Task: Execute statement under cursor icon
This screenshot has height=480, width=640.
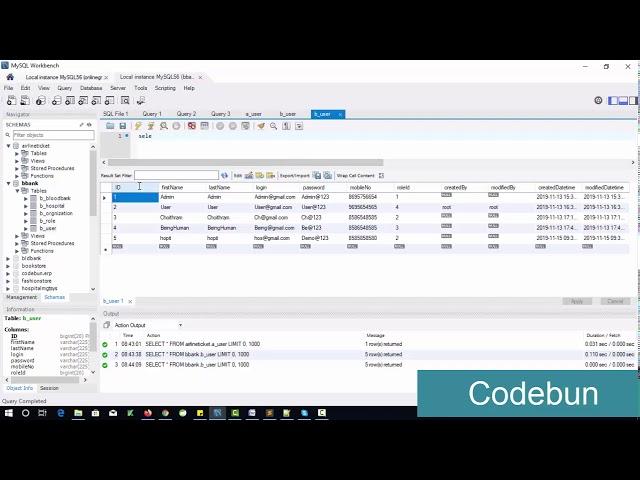Action: (x=151, y=126)
